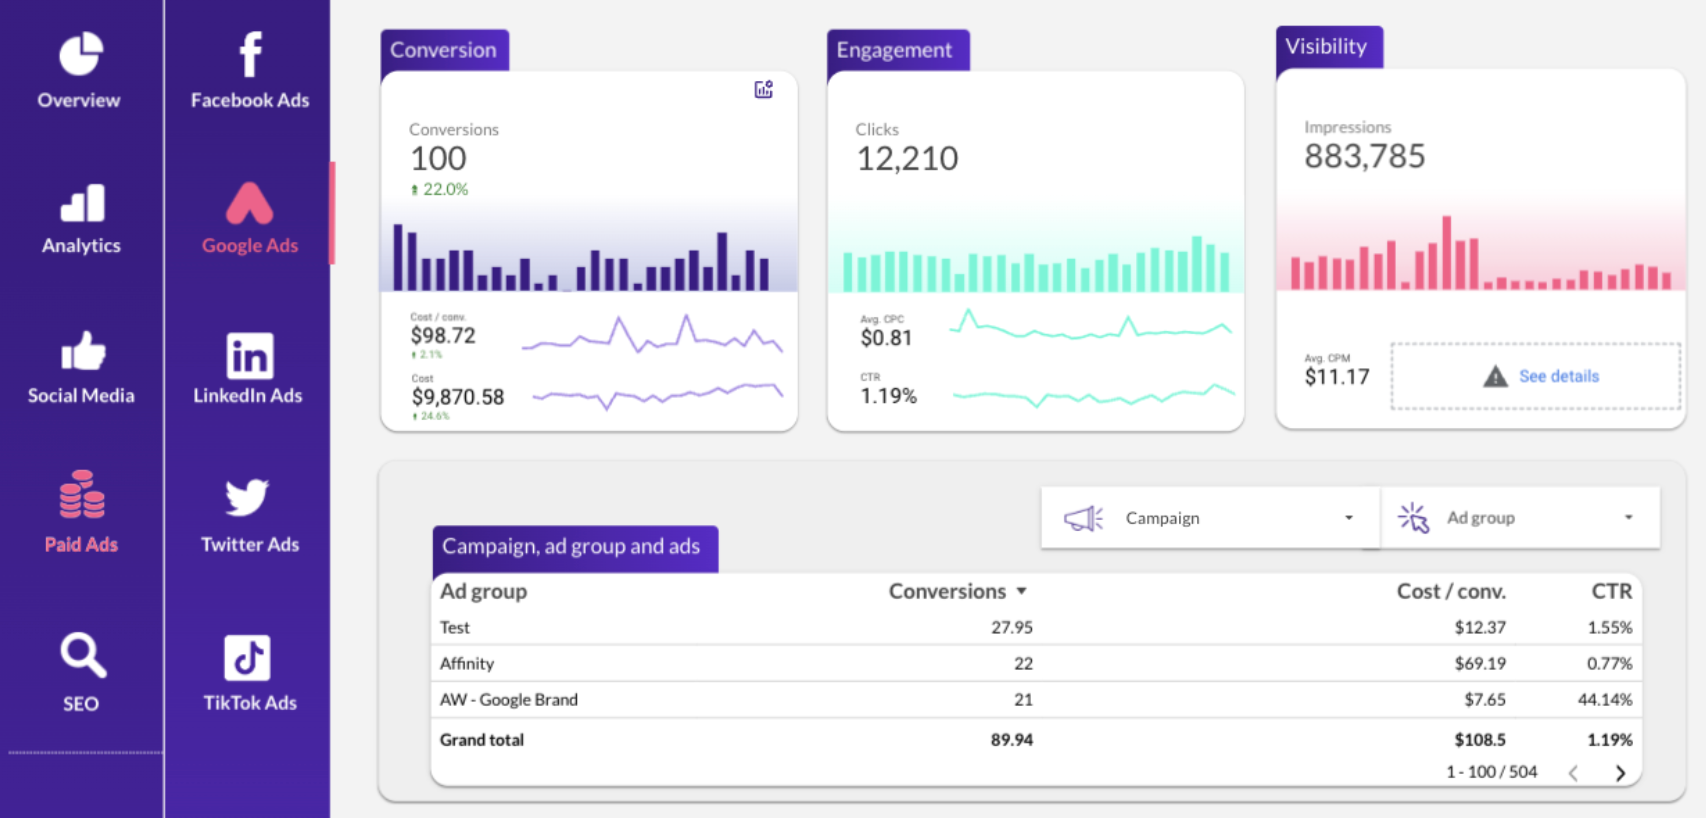
Task: Open the Overview pie chart icon
Action: coord(80,54)
